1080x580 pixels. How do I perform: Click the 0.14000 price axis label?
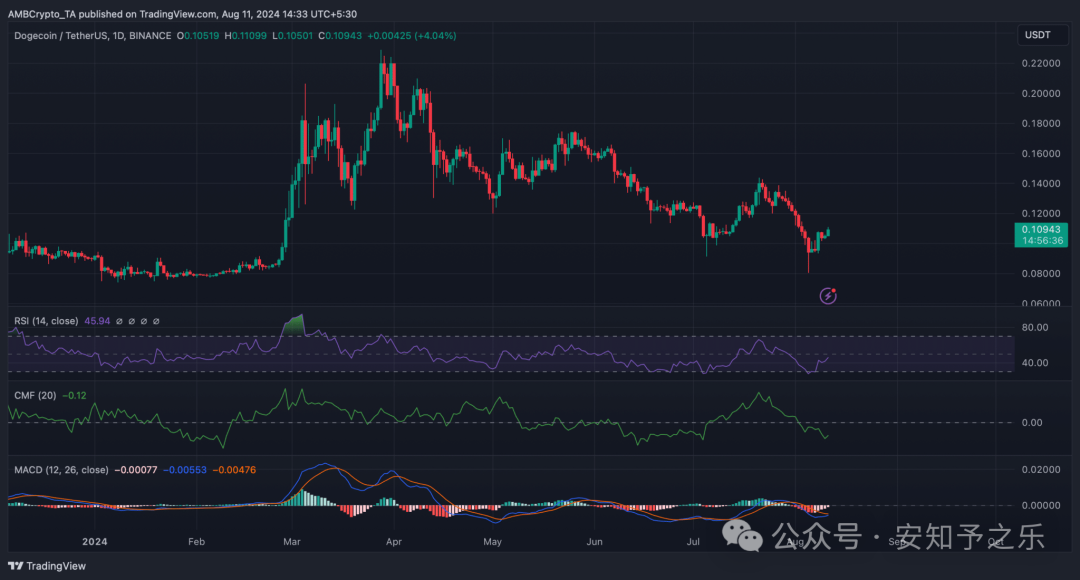point(1041,183)
